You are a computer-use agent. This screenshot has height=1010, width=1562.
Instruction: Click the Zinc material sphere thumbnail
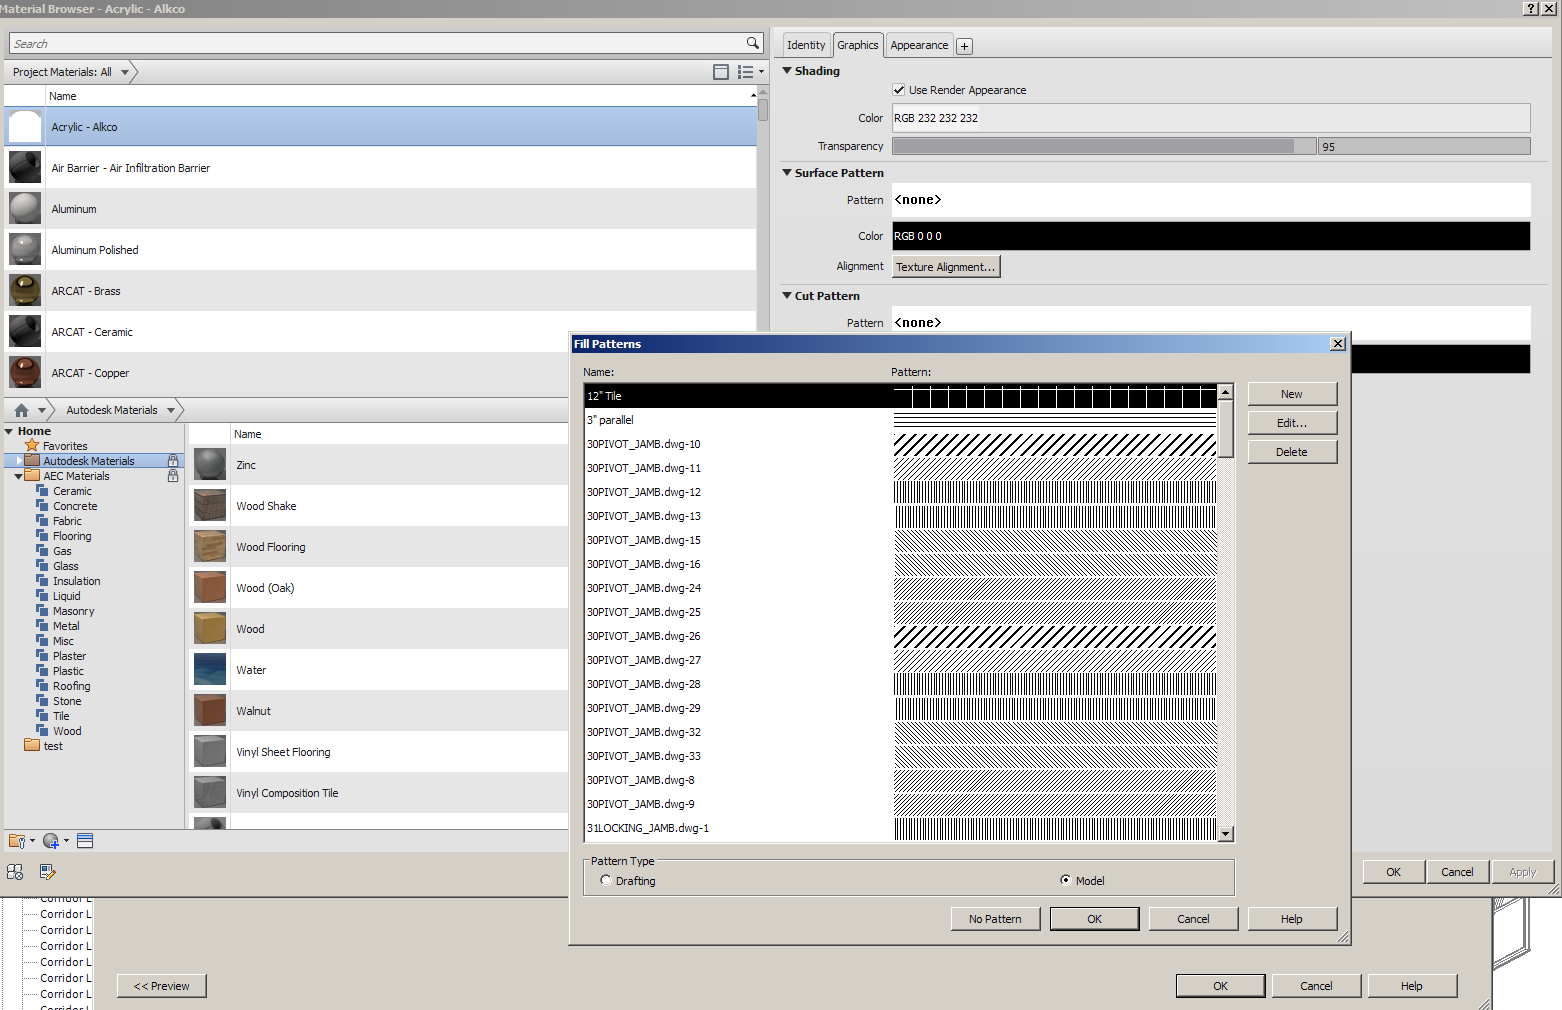(x=210, y=465)
